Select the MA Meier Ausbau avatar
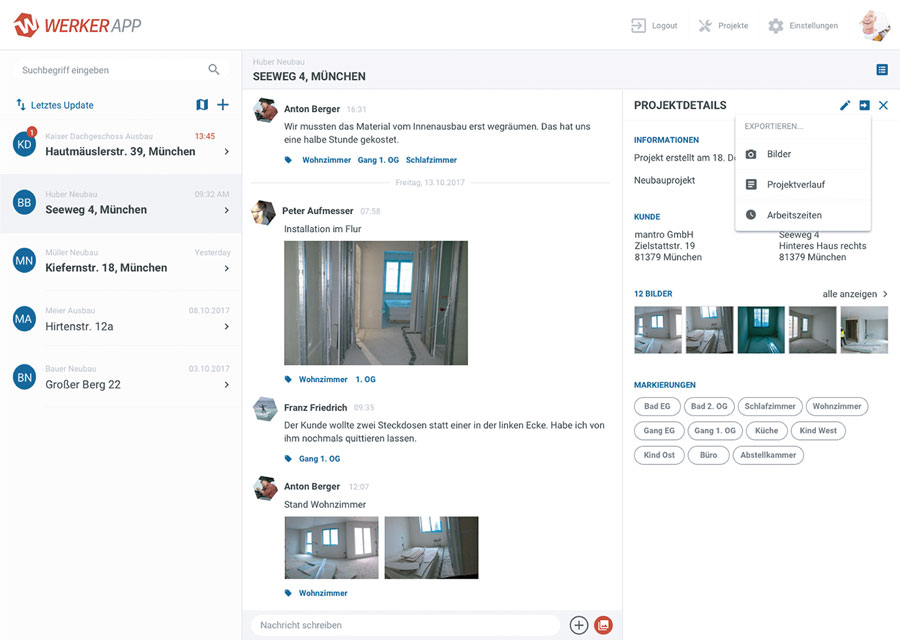The image size is (900, 640). coord(24,319)
